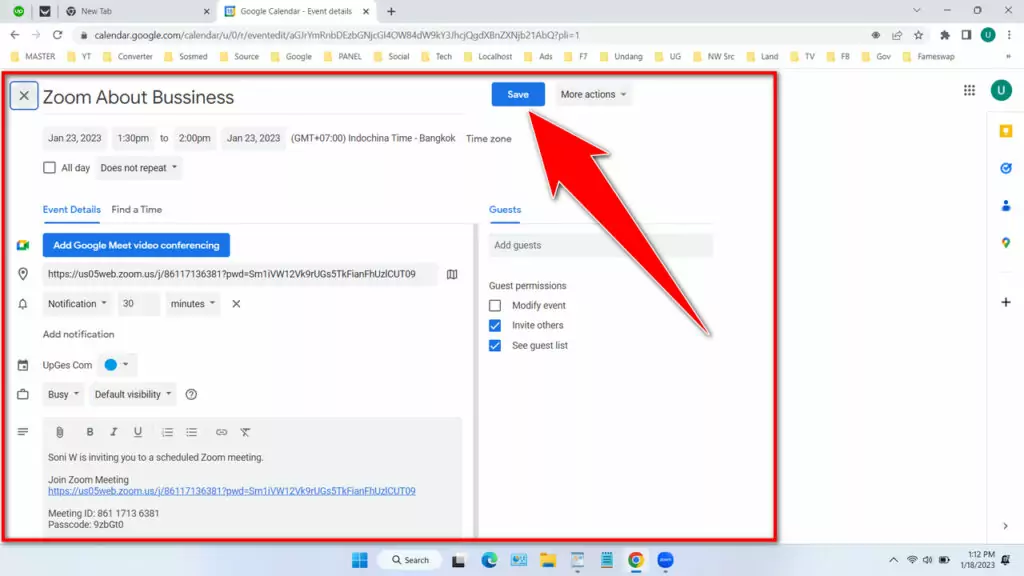
Task: Save the Zoom About Bussiness event
Action: [x=518, y=94]
